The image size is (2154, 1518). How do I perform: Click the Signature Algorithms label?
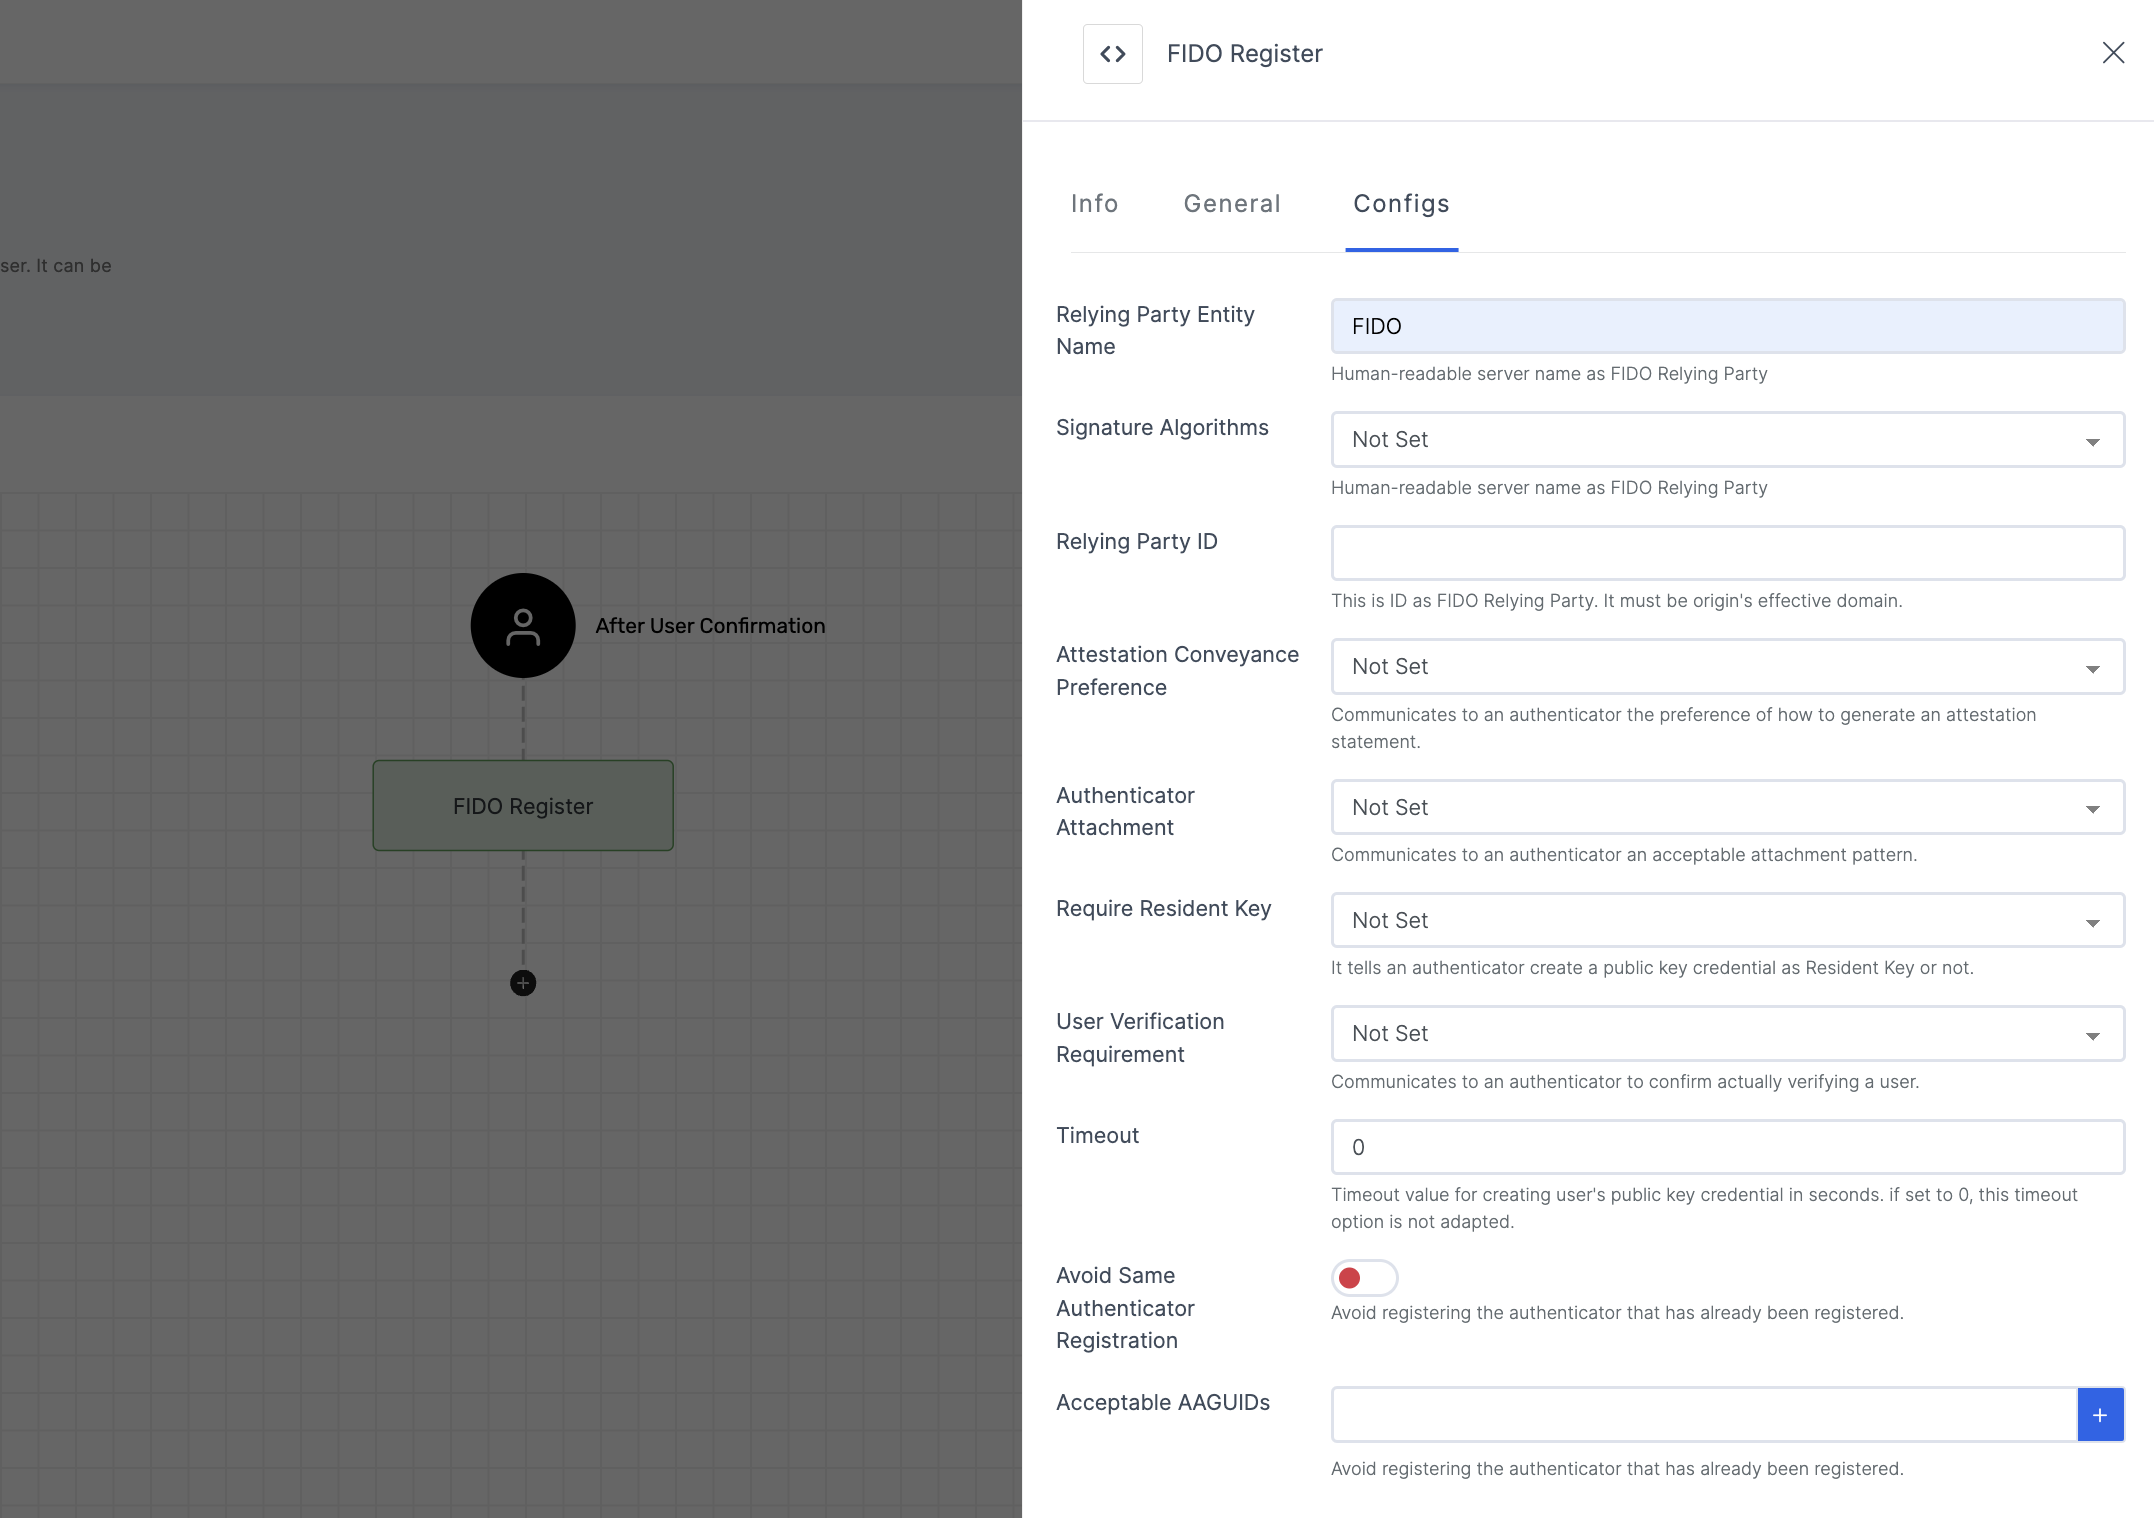1162,428
